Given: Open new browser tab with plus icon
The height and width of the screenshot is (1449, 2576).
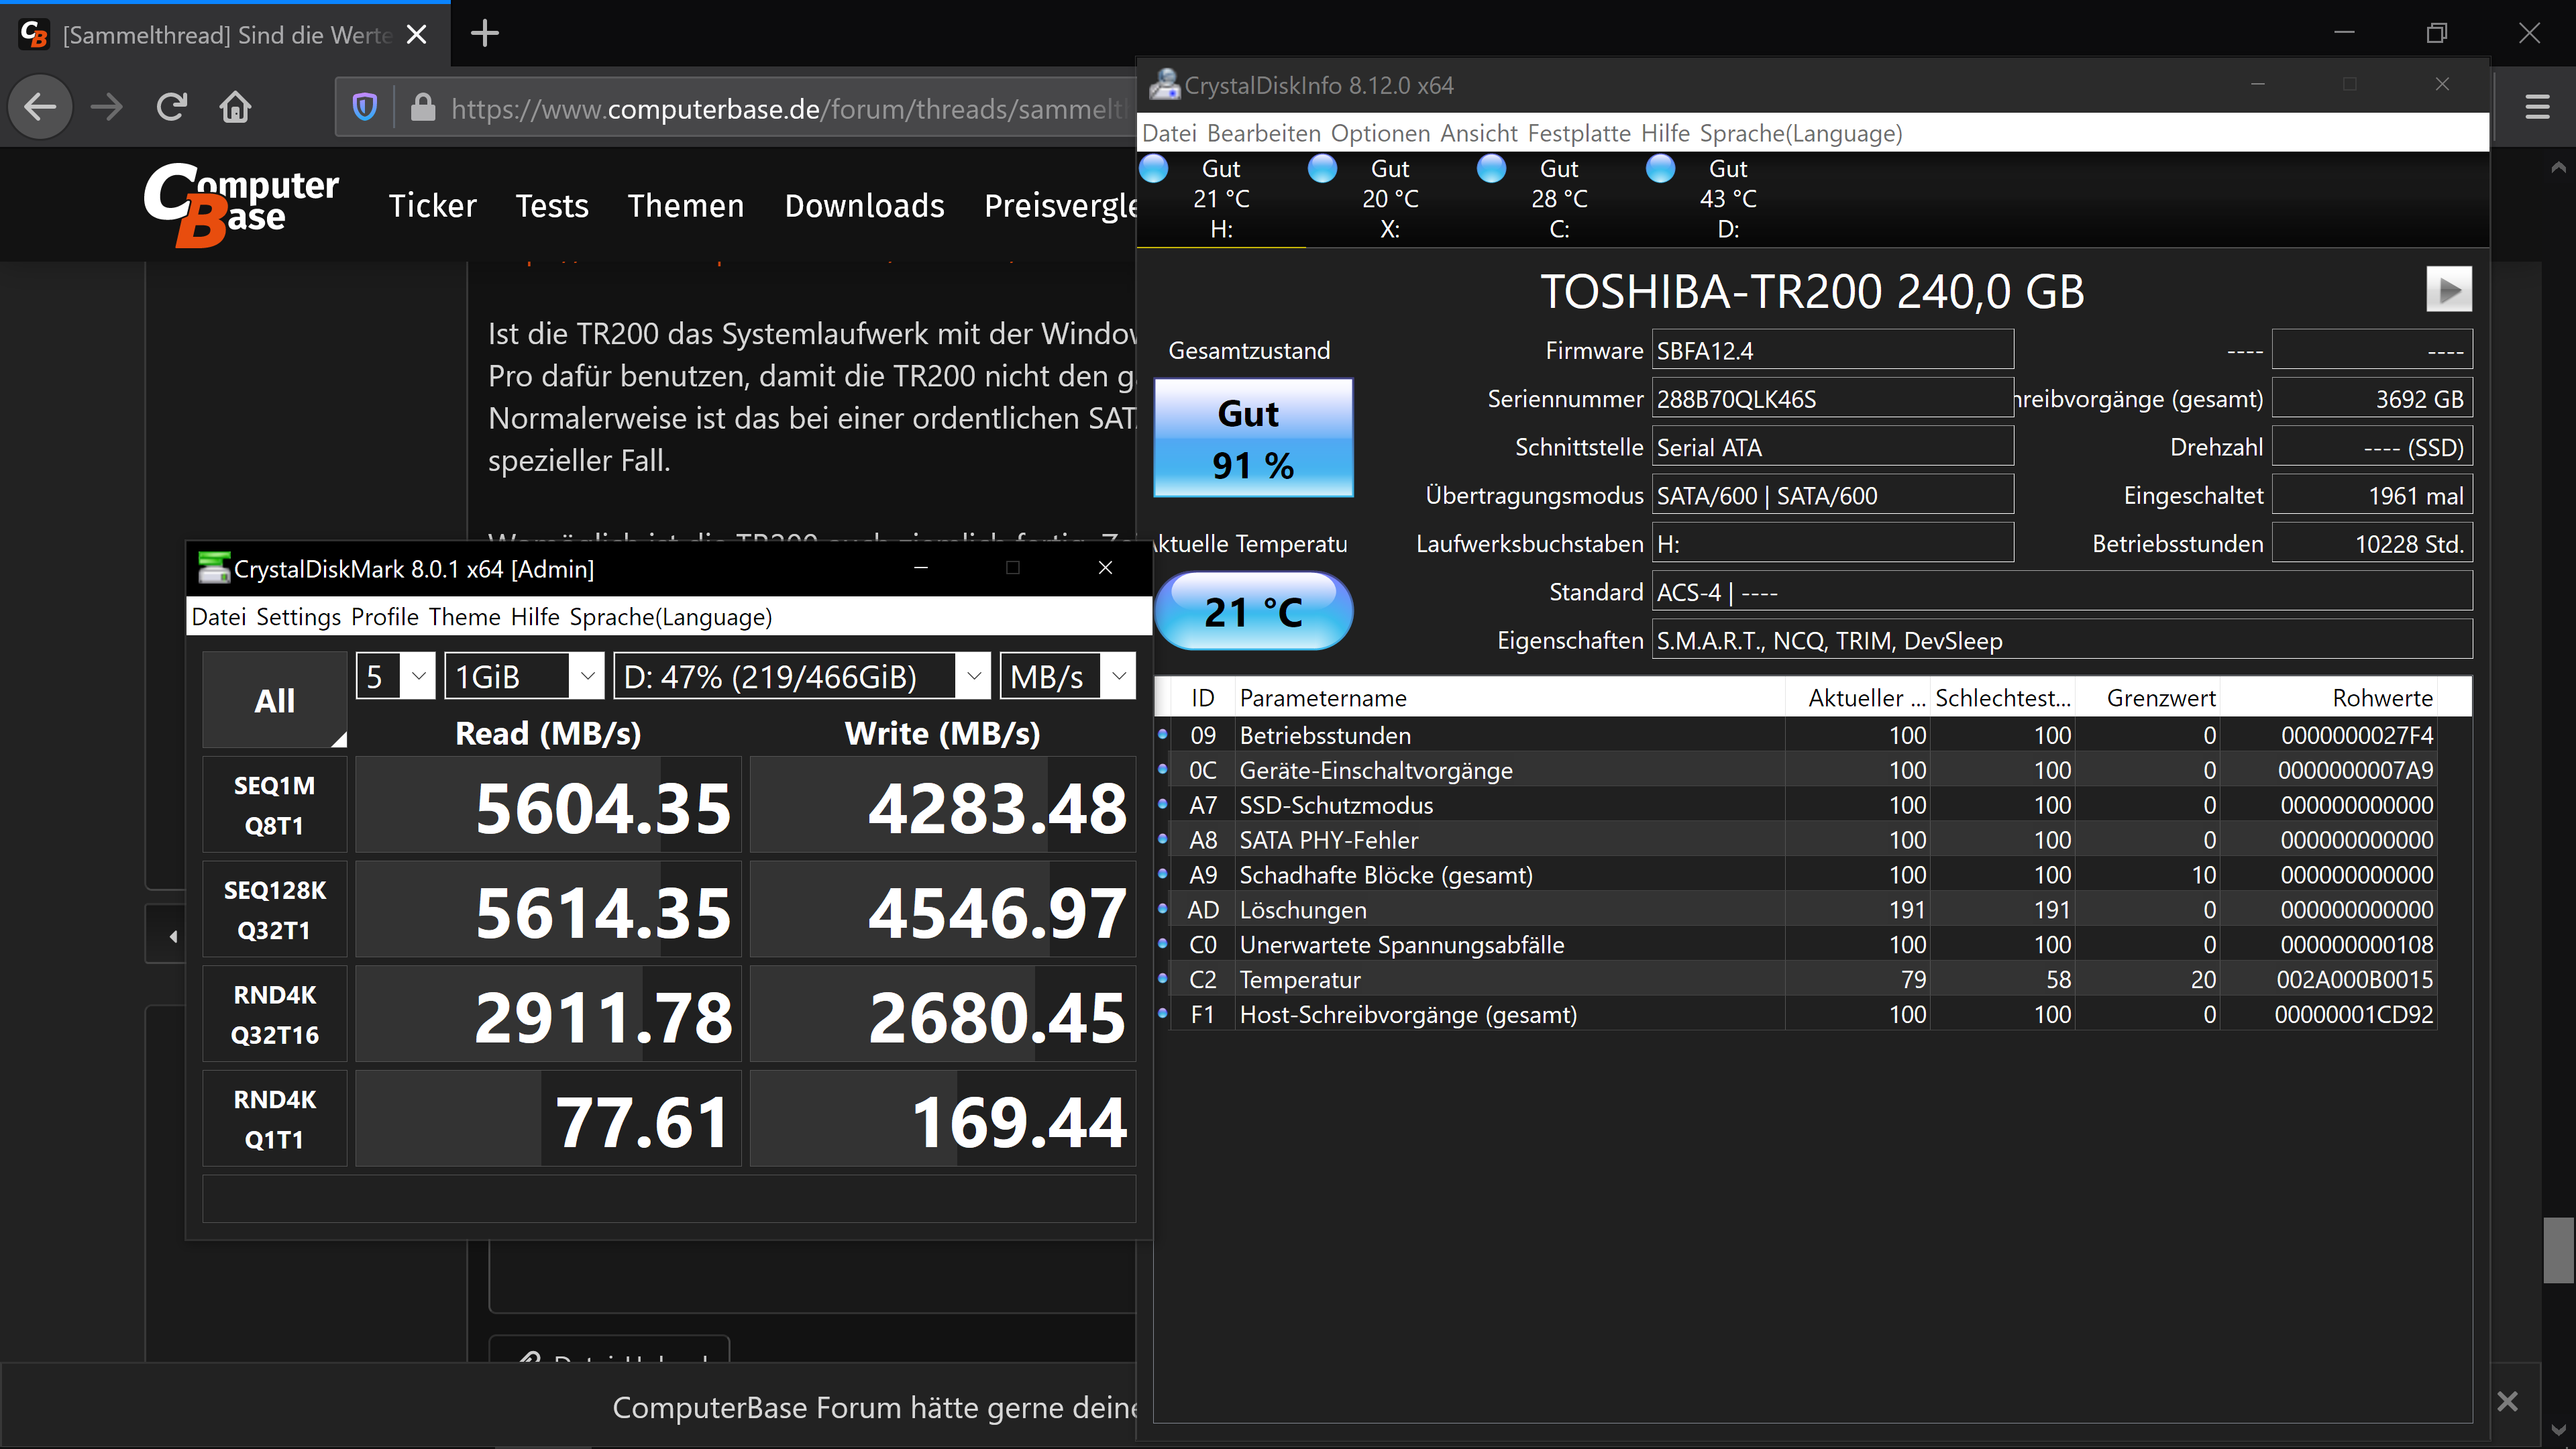Looking at the screenshot, I should 485,34.
